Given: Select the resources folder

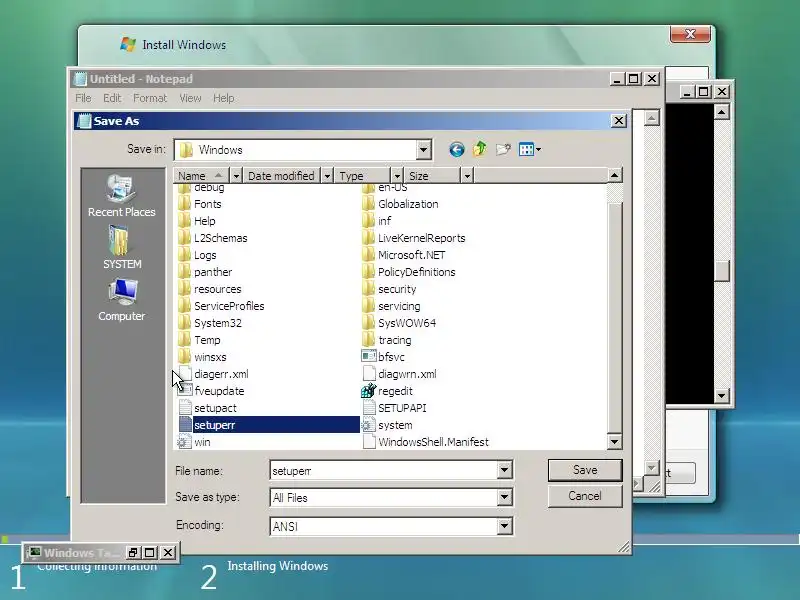Looking at the screenshot, I should coord(210,289).
